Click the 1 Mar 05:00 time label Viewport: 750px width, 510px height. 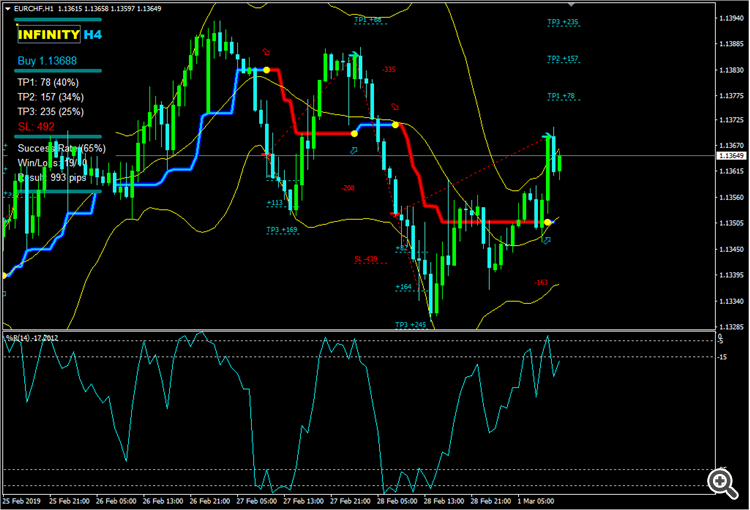pyautogui.click(x=536, y=501)
